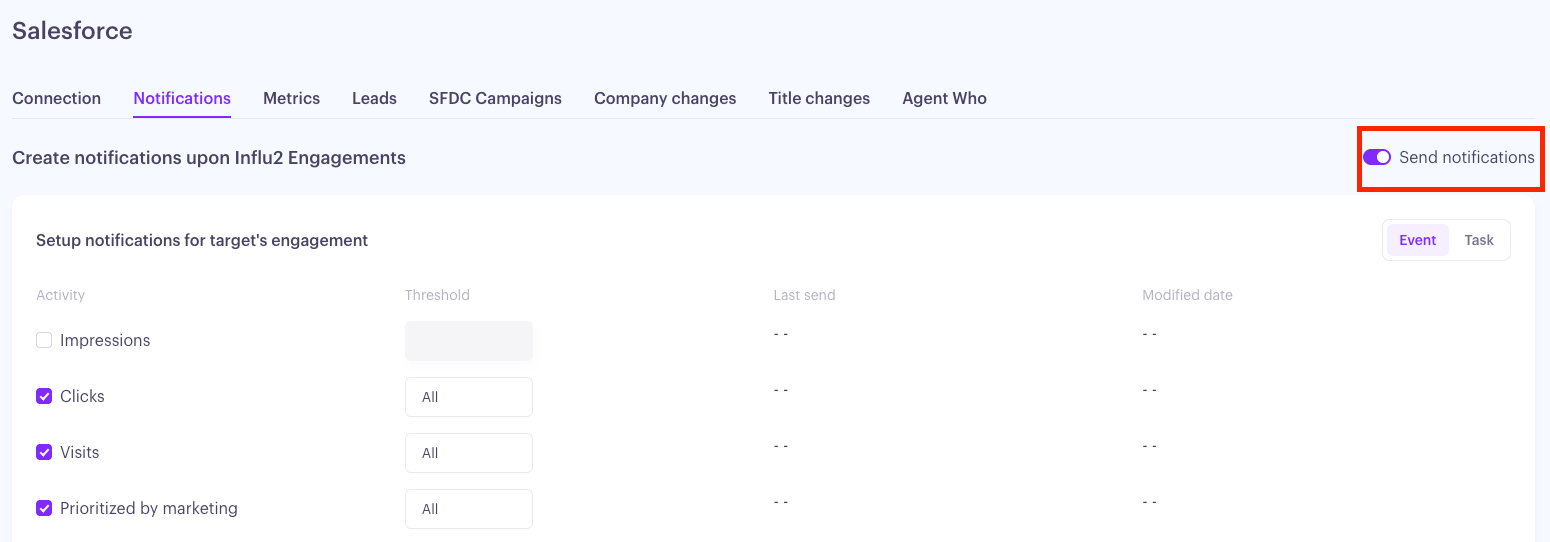This screenshot has height=542, width=1550.
Task: Go to the Leads tab
Action: (x=374, y=98)
